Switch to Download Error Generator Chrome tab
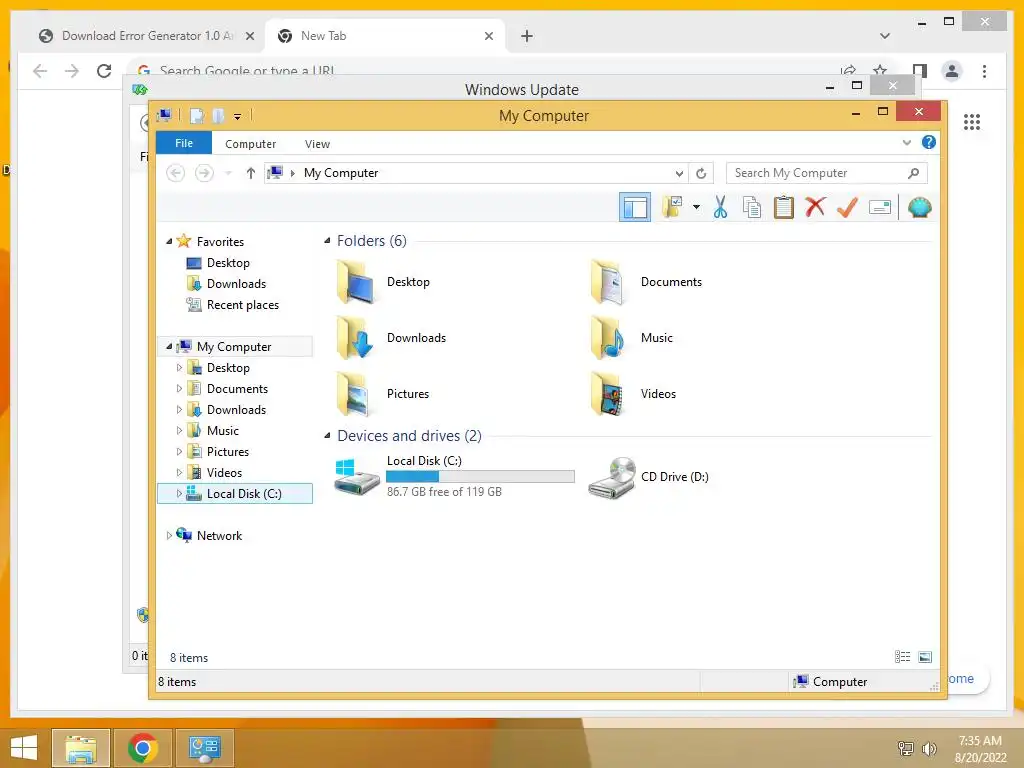This screenshot has height=768, width=1024. tap(147, 36)
